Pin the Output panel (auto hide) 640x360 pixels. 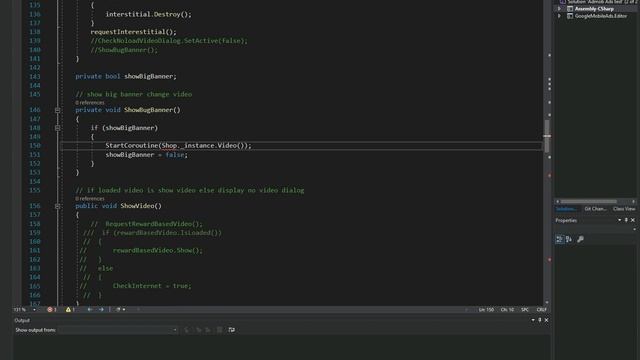click(540, 320)
